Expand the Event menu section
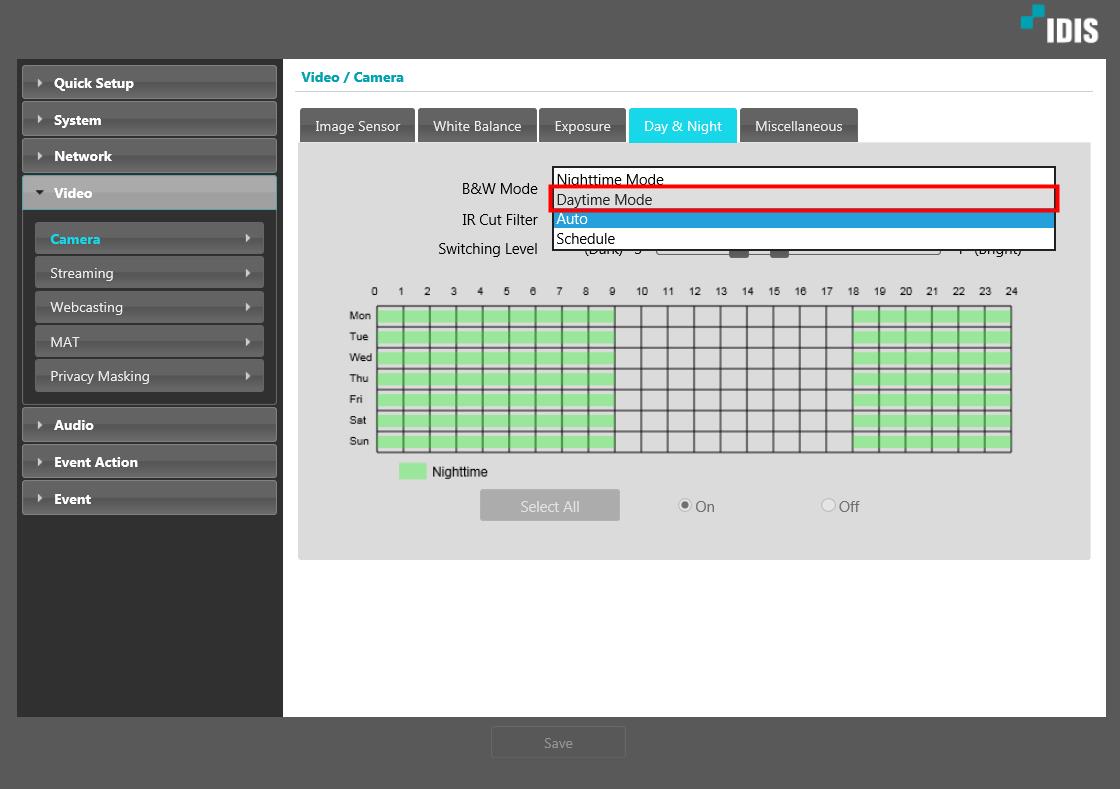 pos(149,498)
